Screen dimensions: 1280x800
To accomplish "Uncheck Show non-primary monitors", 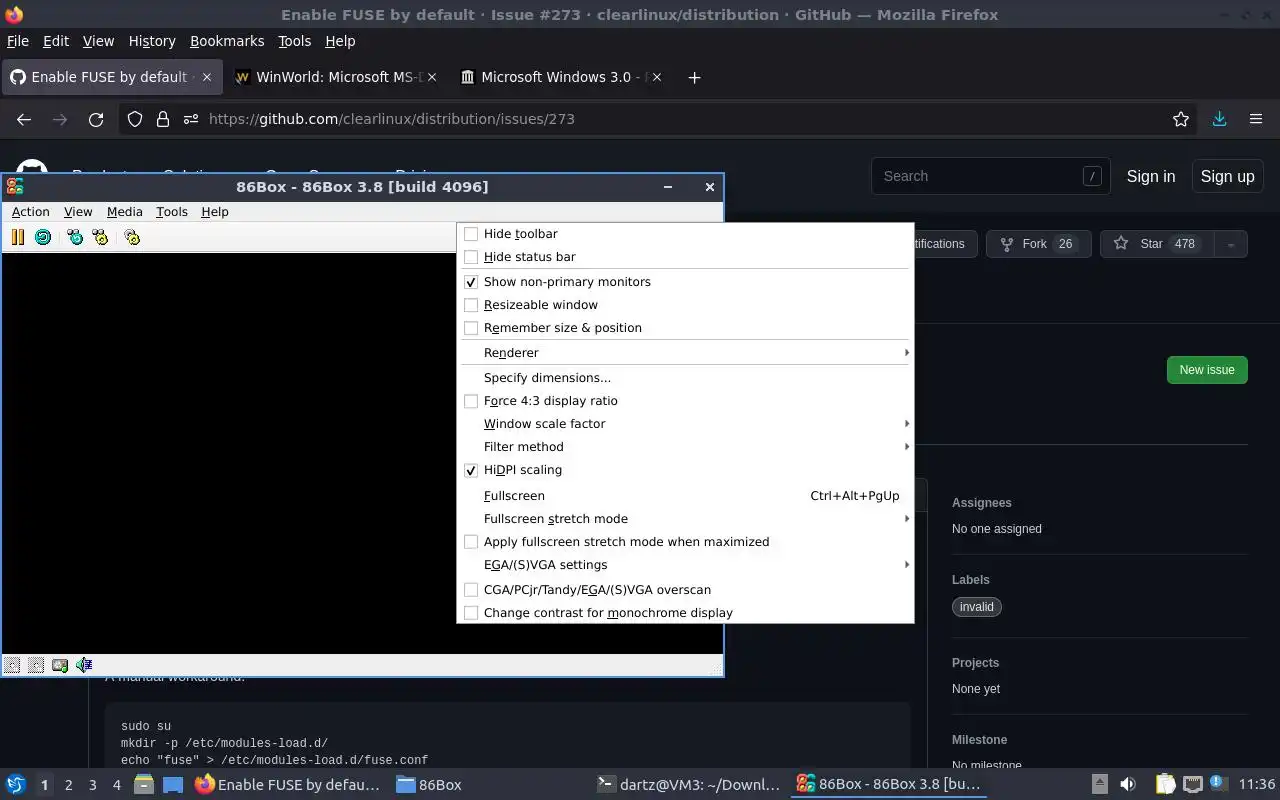I will tap(471, 282).
